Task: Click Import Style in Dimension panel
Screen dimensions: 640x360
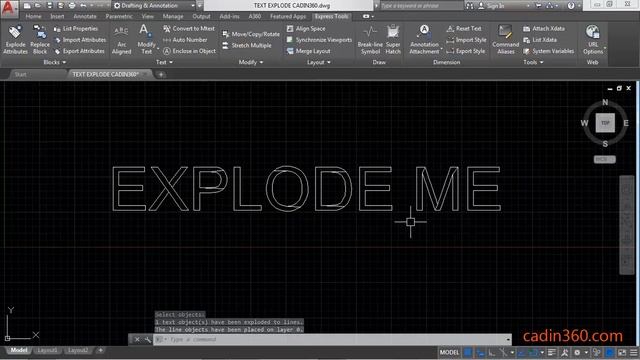Action: pos(466,40)
